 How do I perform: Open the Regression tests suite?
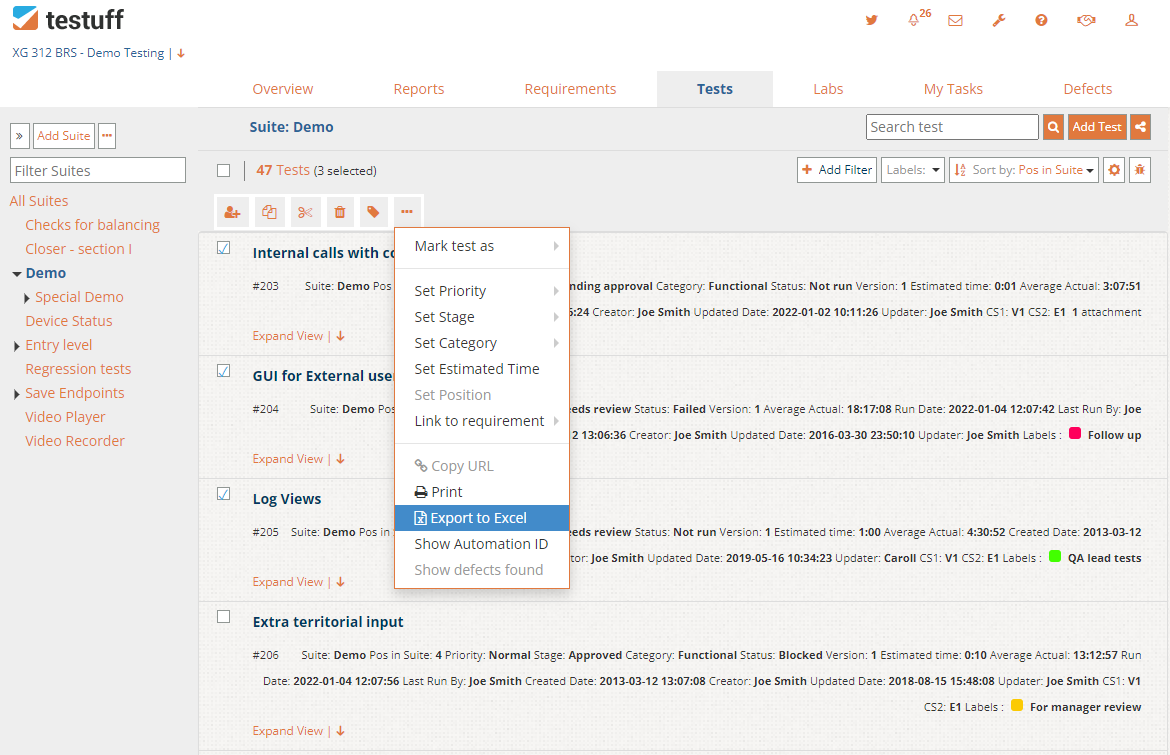78,369
